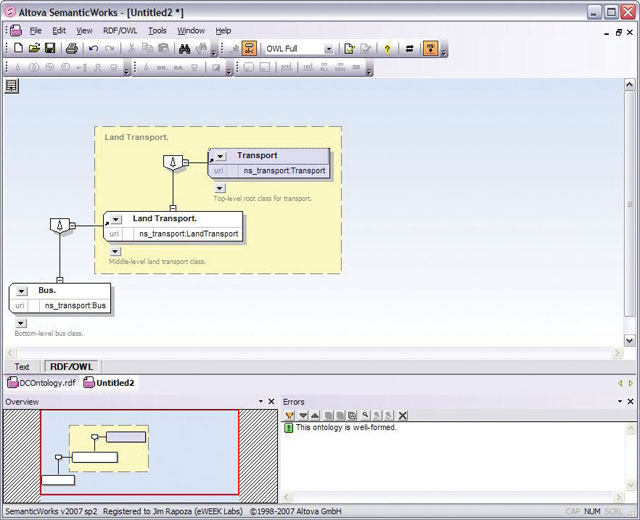Screen dimensions: 640x520
Task: Open the Window menu
Action: (191, 31)
